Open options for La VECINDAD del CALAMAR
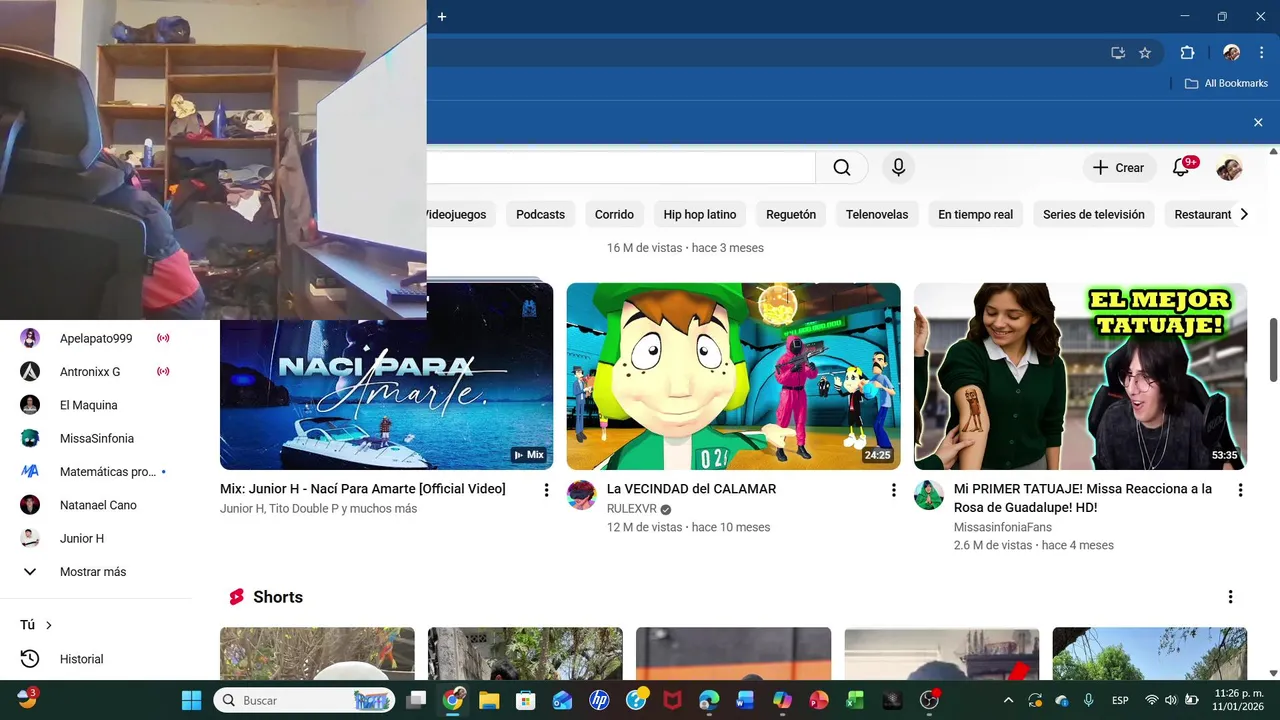Image resolution: width=1280 pixels, height=720 pixels. pyautogui.click(x=893, y=490)
